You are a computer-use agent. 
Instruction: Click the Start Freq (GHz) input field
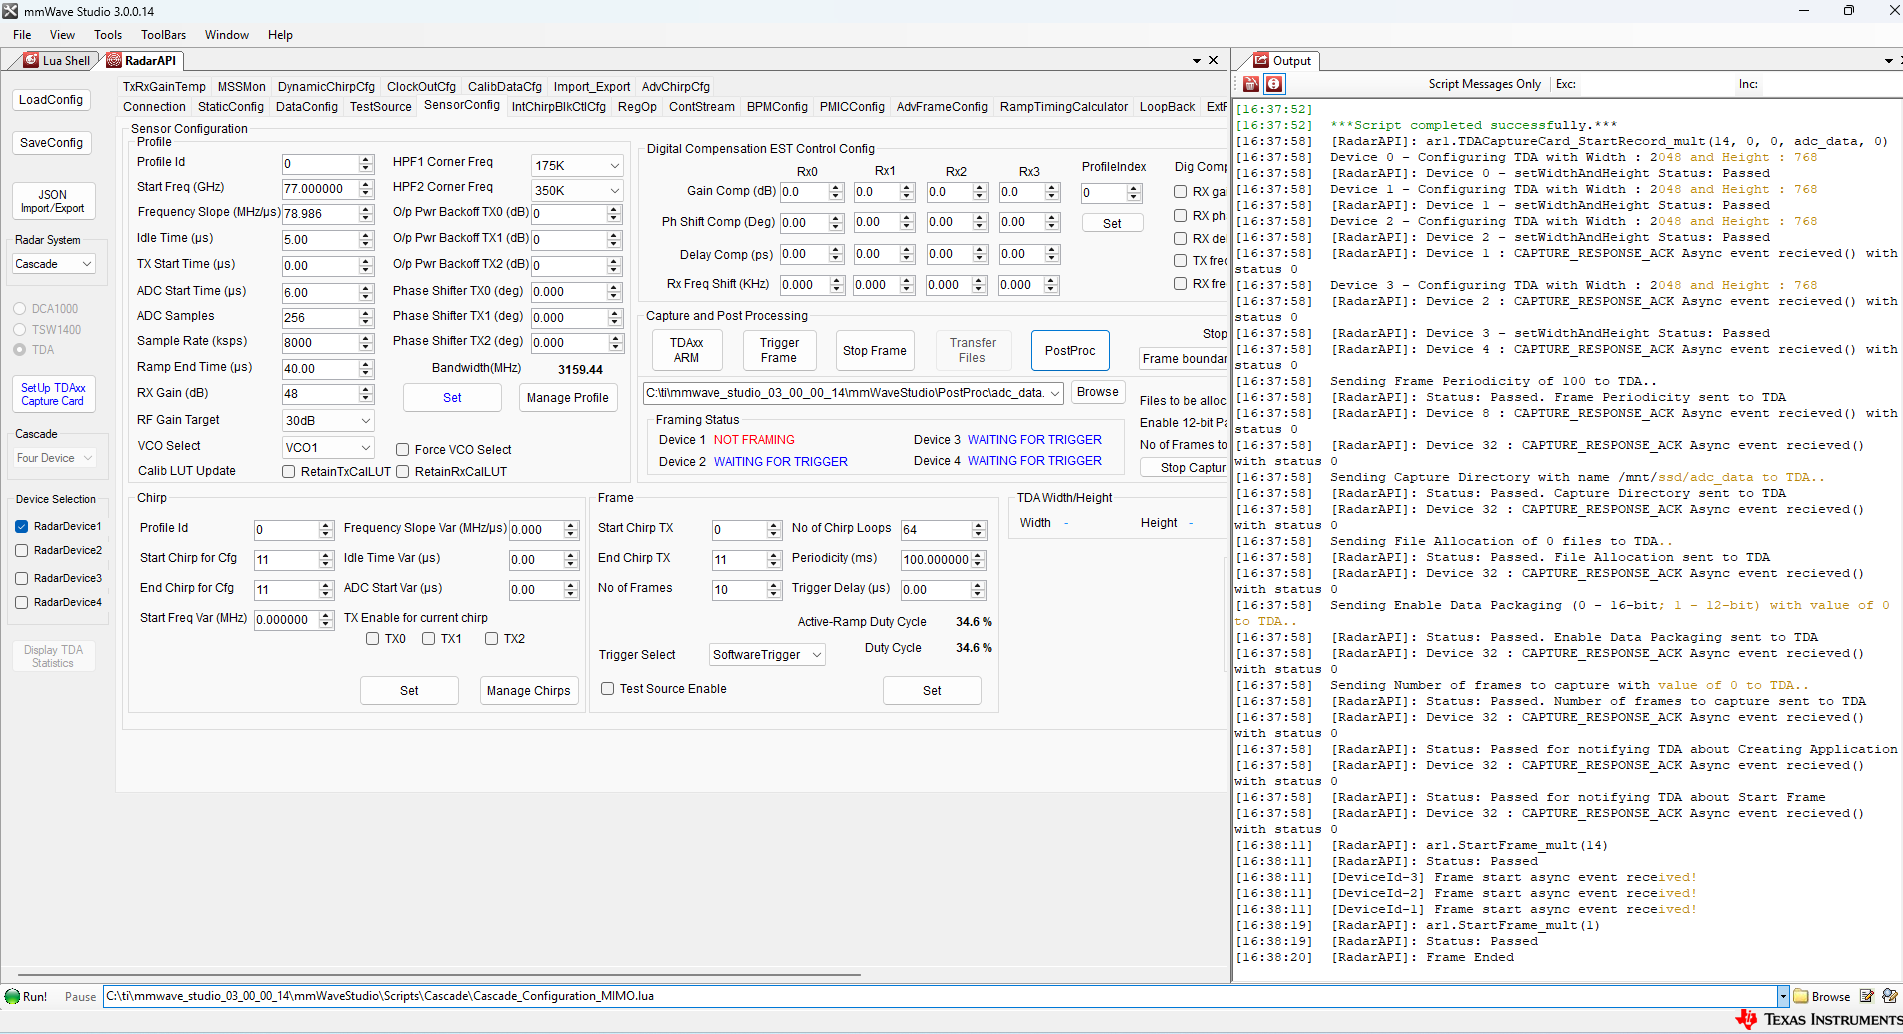click(319, 189)
